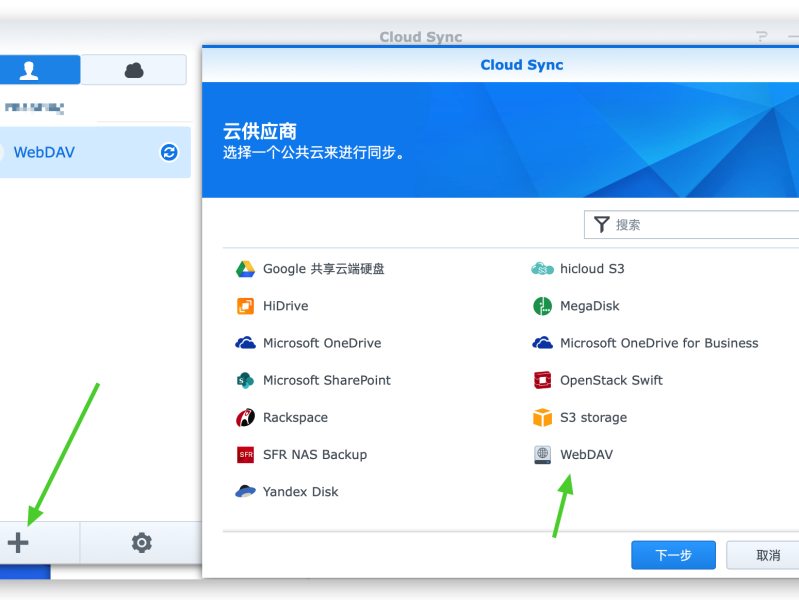Click the filter funnel icon
This screenshot has height=600, width=799.
point(602,225)
